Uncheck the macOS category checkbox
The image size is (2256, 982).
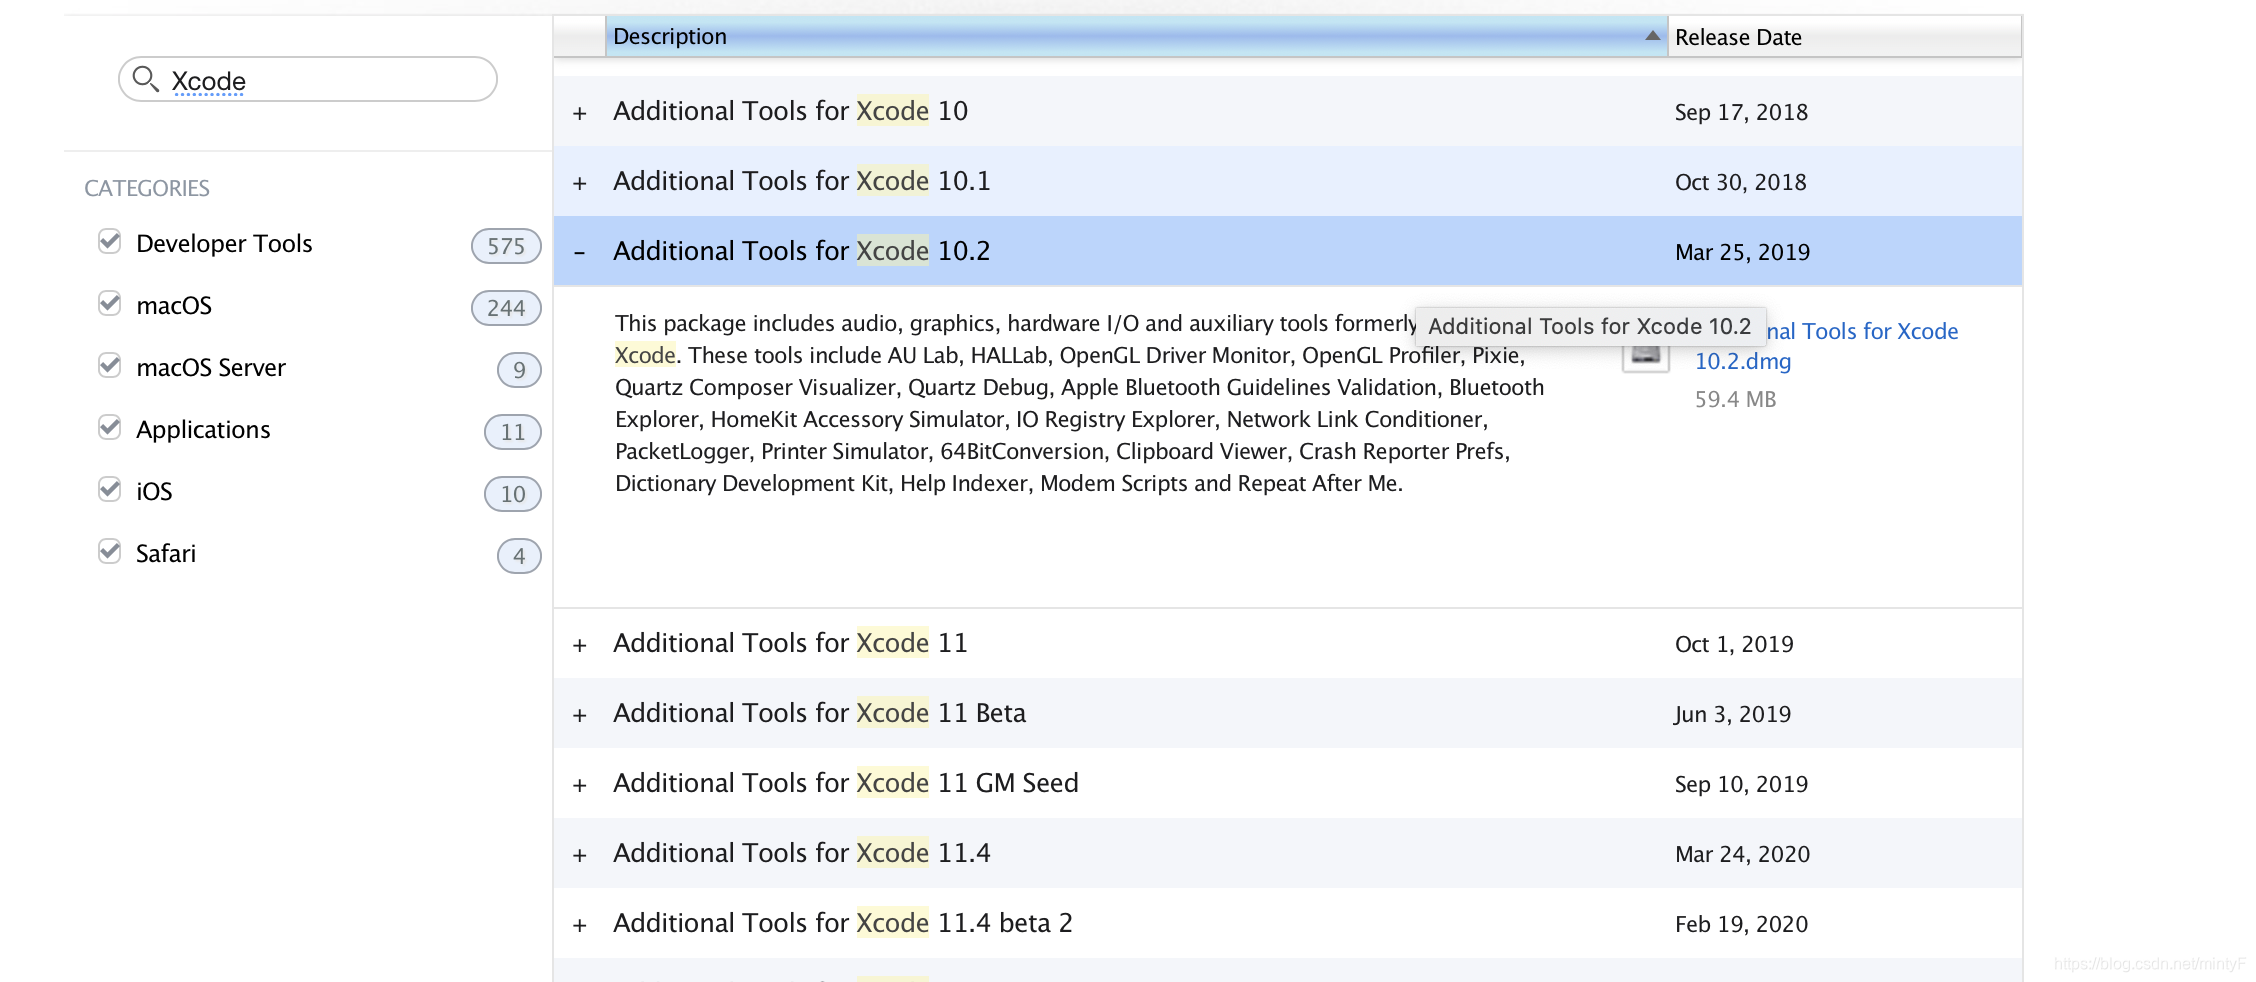(x=110, y=304)
